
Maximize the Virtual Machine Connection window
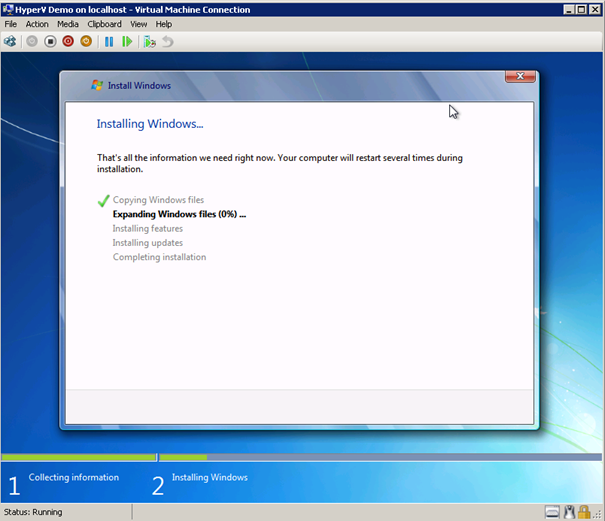pyautogui.click(x=581, y=10)
